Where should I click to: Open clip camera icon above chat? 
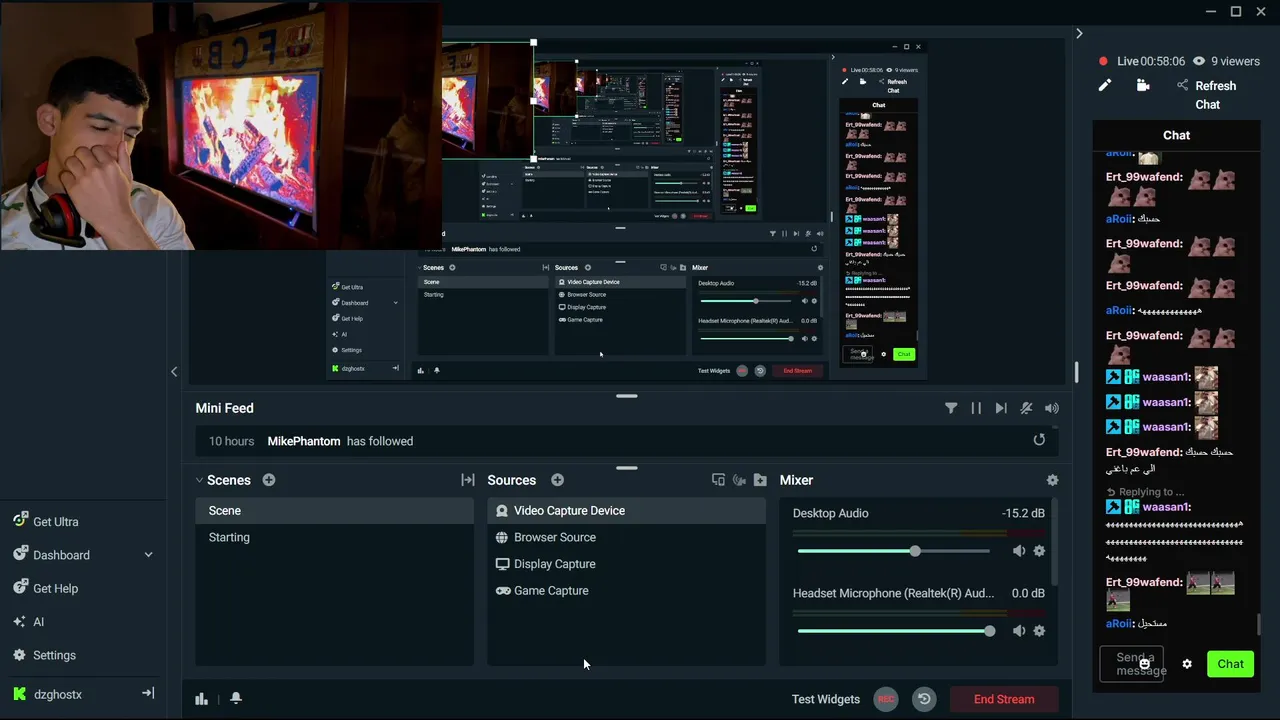1143,86
